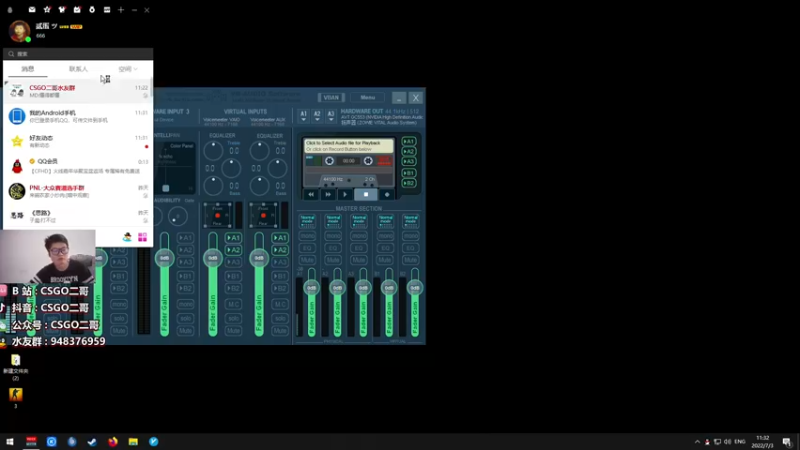The height and width of the screenshot is (450, 800).
Task: Enable B1 output on the cassette recorder
Action: [408, 173]
